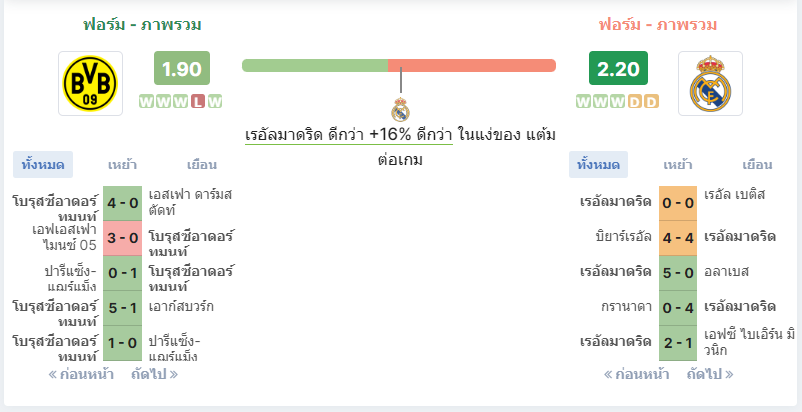Click Real Madrid's 2.20 points rating badge

618,68
